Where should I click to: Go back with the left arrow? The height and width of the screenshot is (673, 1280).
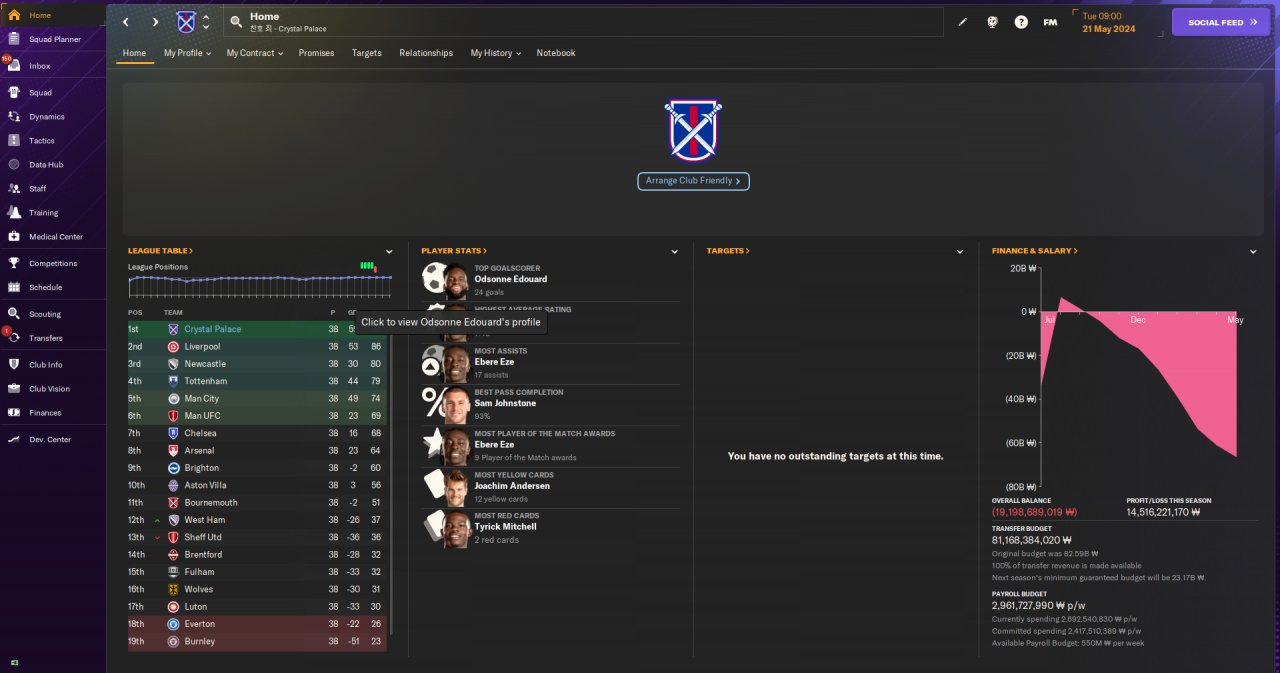click(x=126, y=22)
